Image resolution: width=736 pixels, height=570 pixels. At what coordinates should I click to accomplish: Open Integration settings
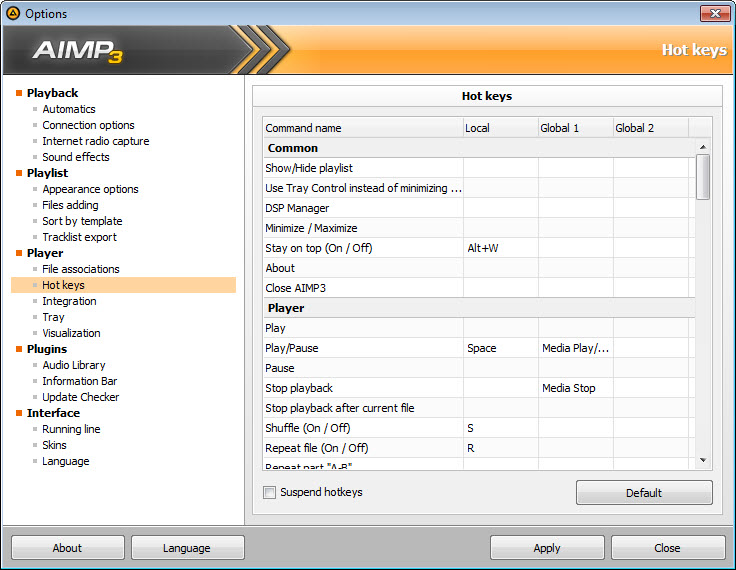click(69, 301)
